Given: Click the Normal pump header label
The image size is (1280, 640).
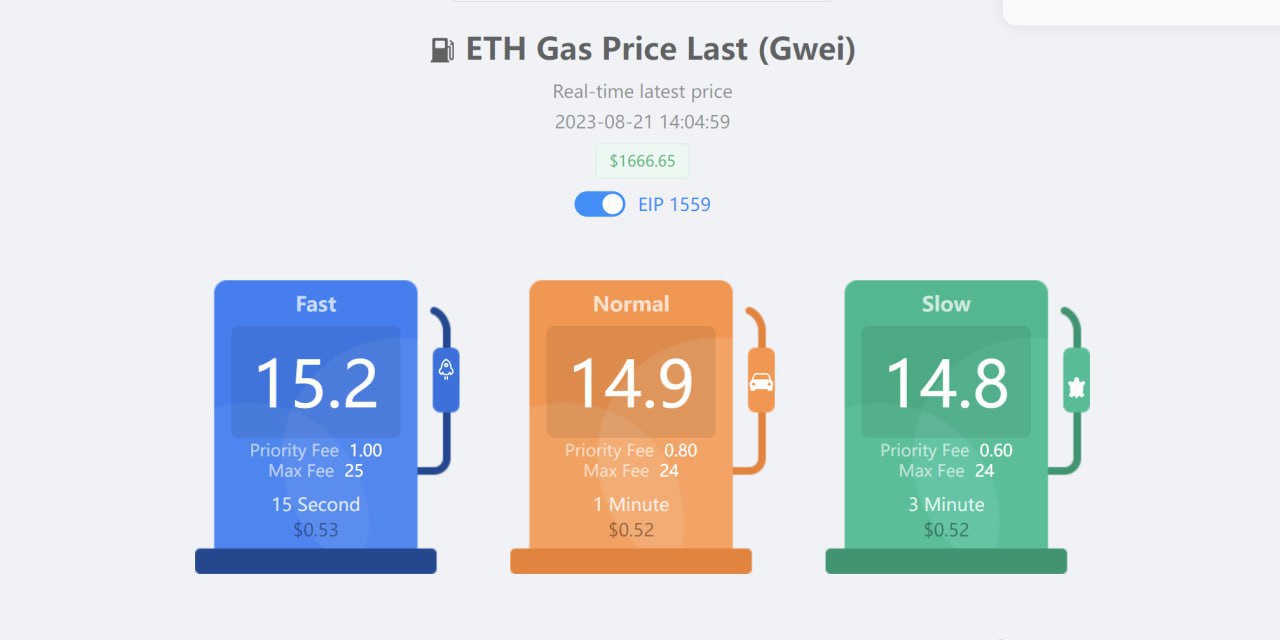Looking at the screenshot, I should point(631,304).
